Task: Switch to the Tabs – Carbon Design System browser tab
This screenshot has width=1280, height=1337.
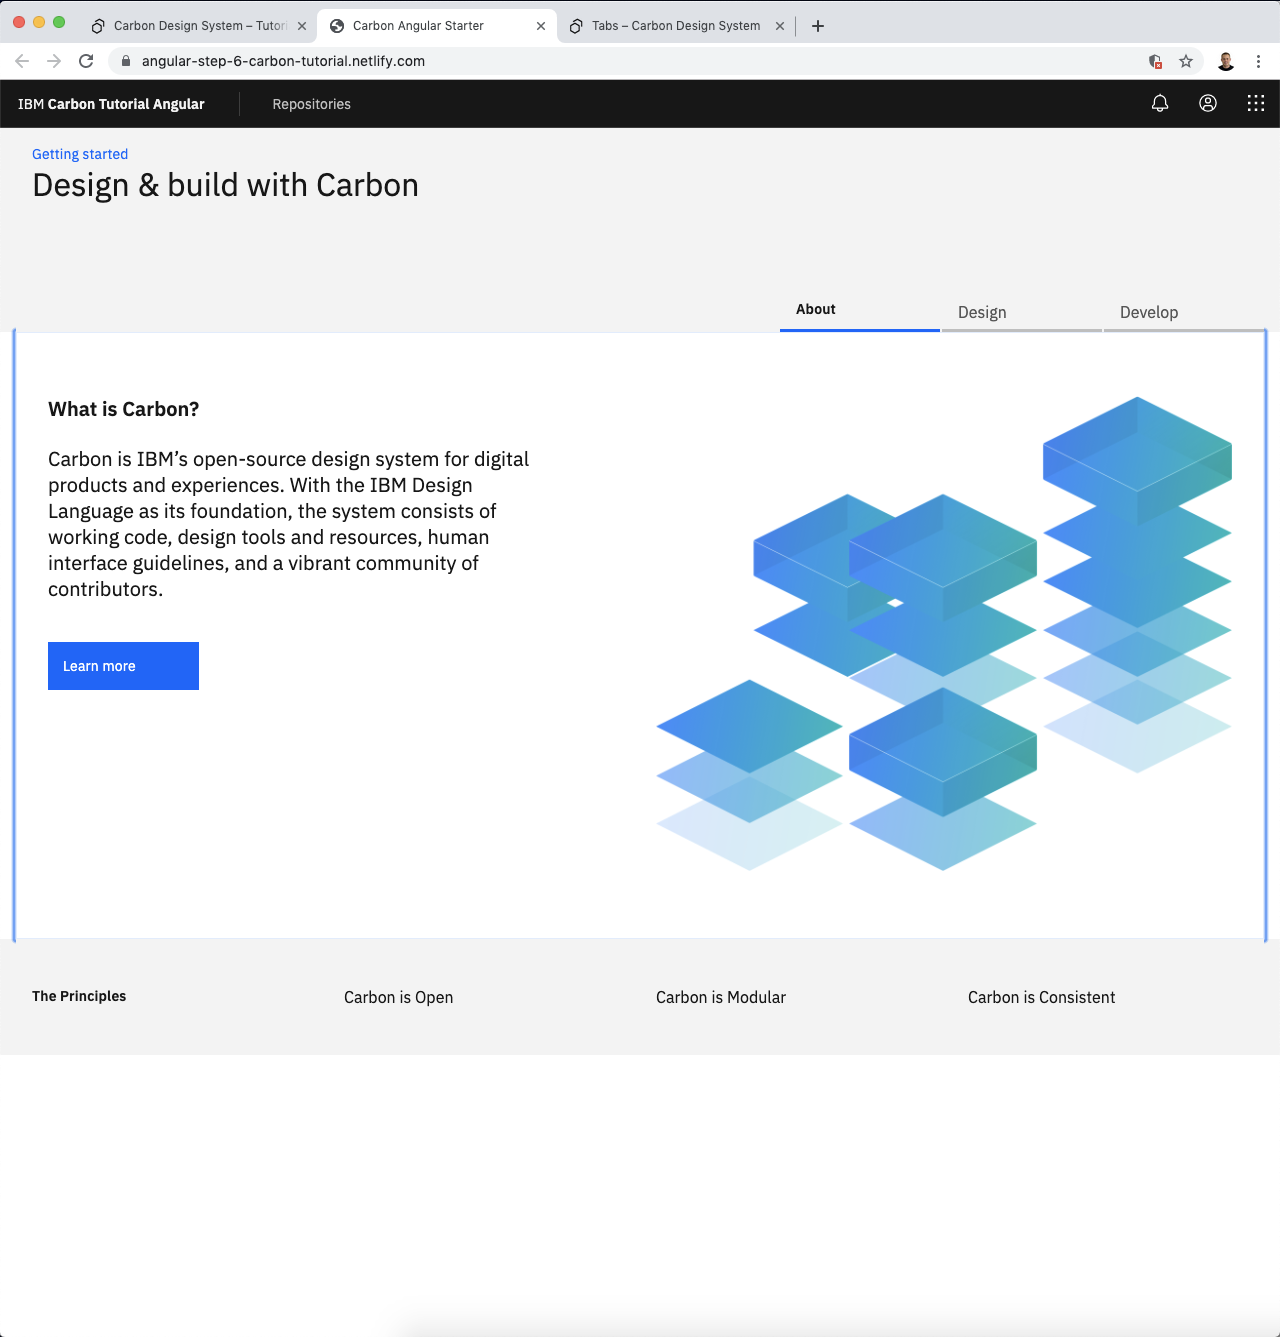Action: point(676,26)
